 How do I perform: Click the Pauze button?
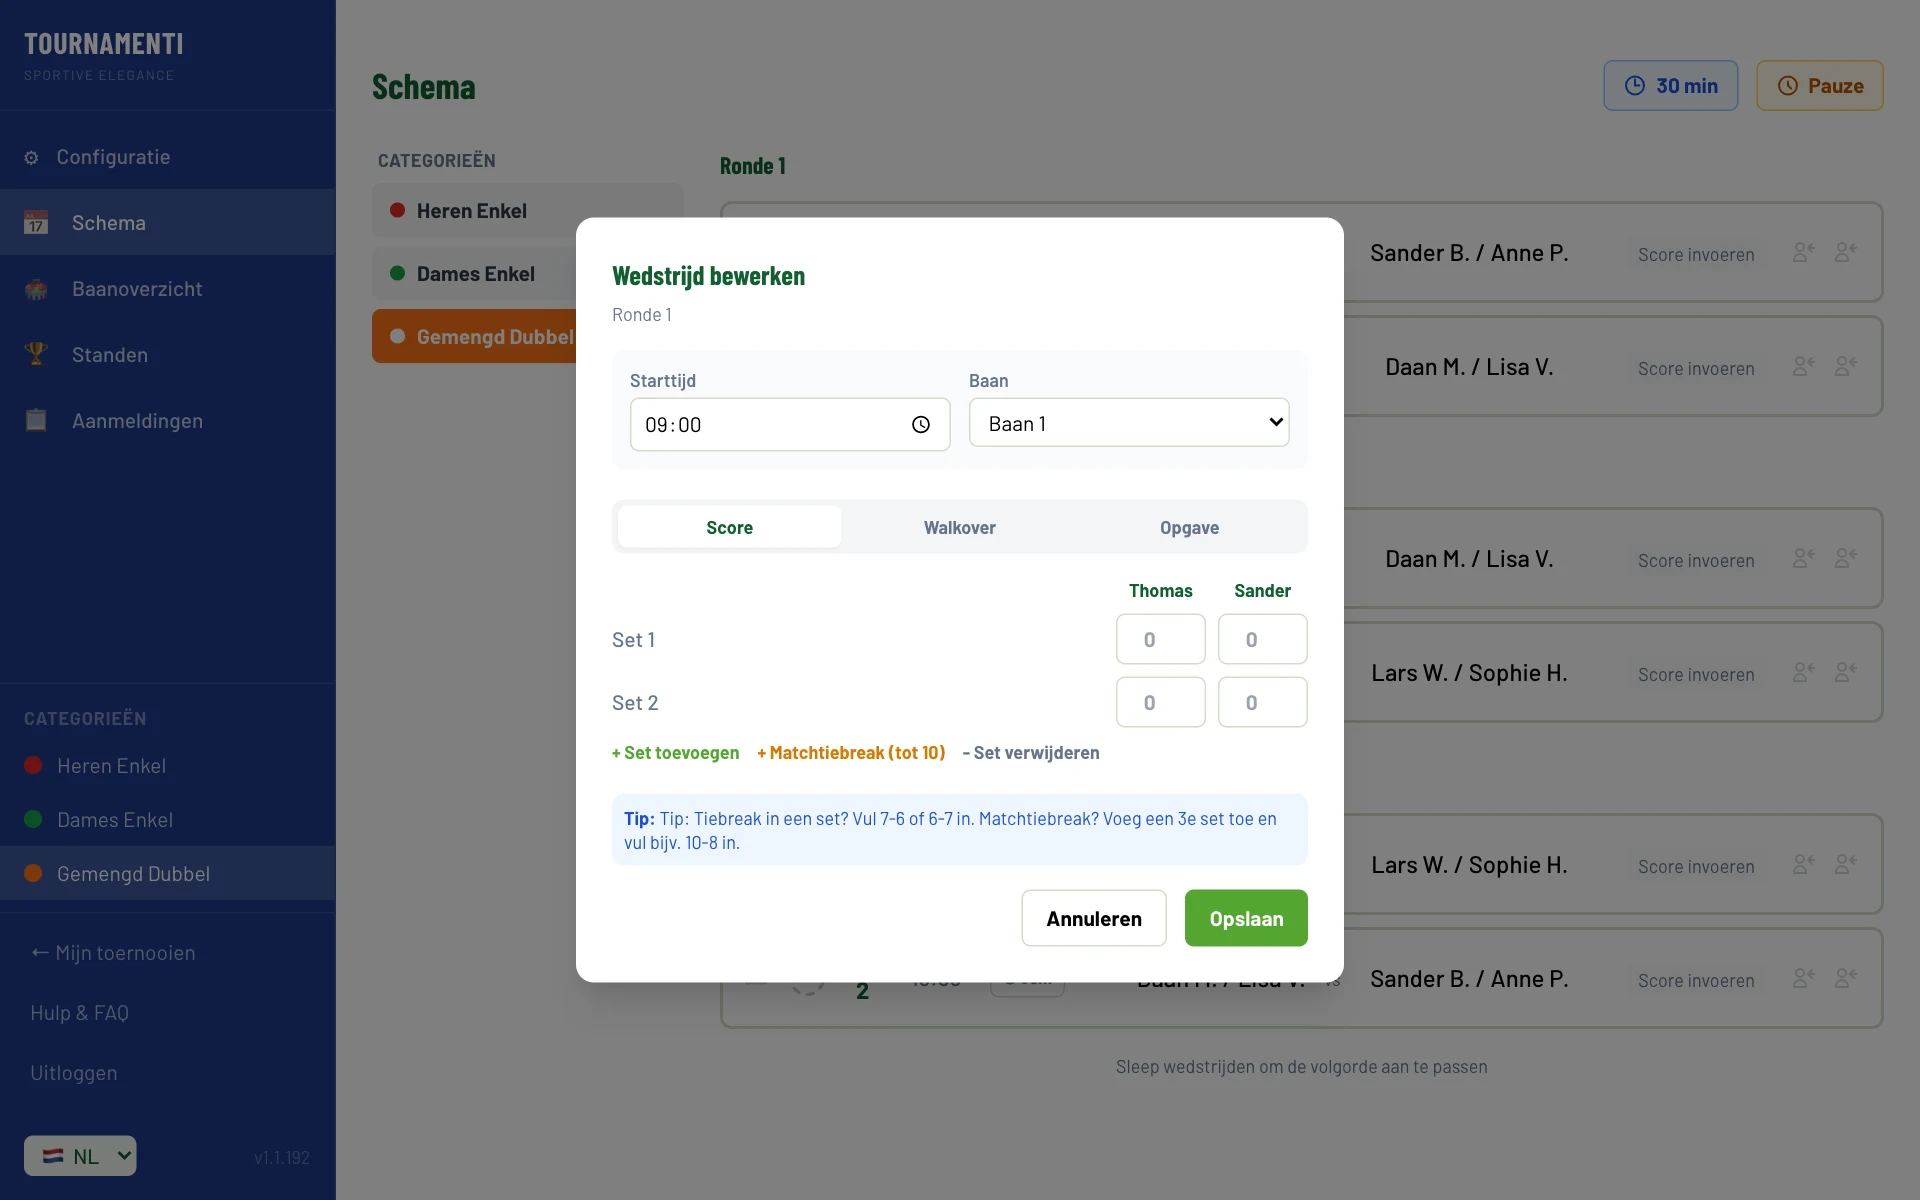tap(1820, 86)
